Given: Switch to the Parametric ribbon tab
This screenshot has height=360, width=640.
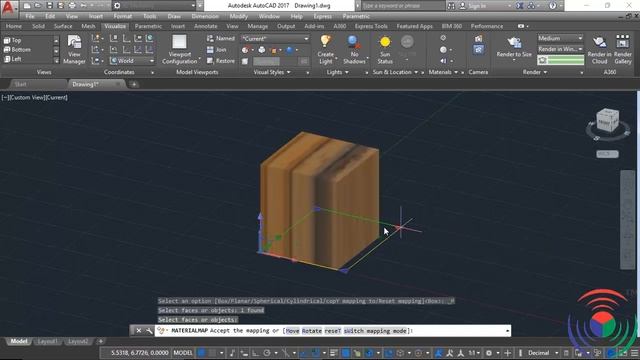Looking at the screenshot, I should [148, 26].
